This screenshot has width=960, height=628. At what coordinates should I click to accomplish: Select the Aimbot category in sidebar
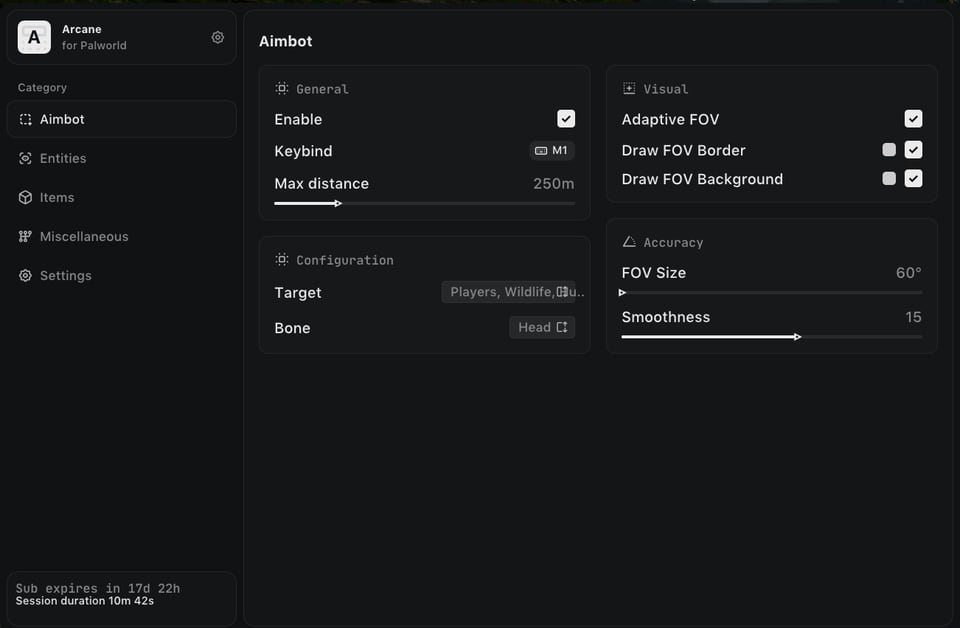pos(121,119)
